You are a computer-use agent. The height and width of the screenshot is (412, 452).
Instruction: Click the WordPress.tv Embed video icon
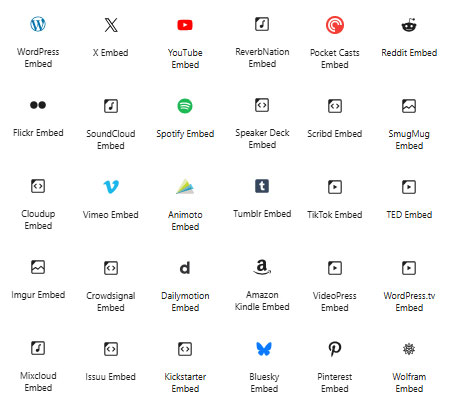pos(409,268)
